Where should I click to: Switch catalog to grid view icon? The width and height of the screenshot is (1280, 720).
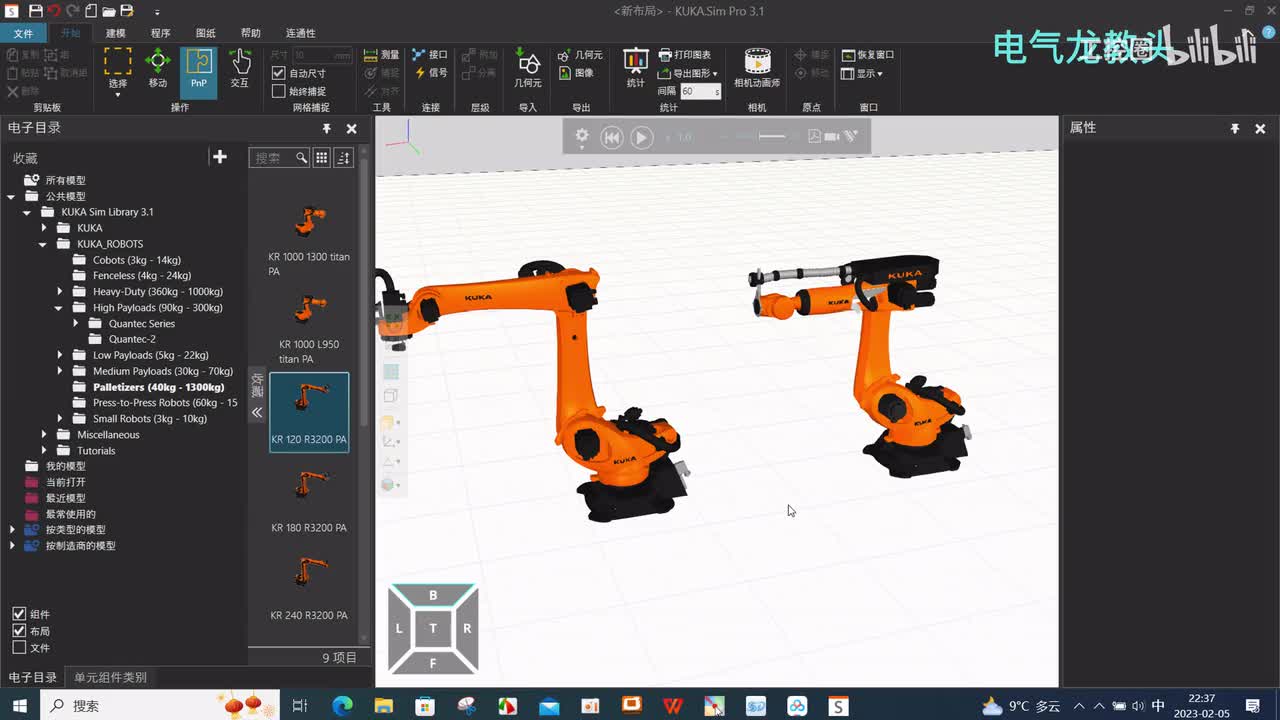coord(321,157)
